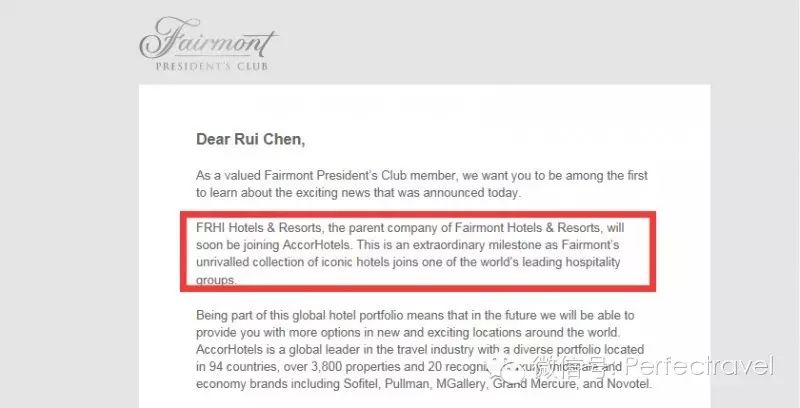Click the red highlighted box border
The height and width of the screenshot is (408, 800).
418,215
